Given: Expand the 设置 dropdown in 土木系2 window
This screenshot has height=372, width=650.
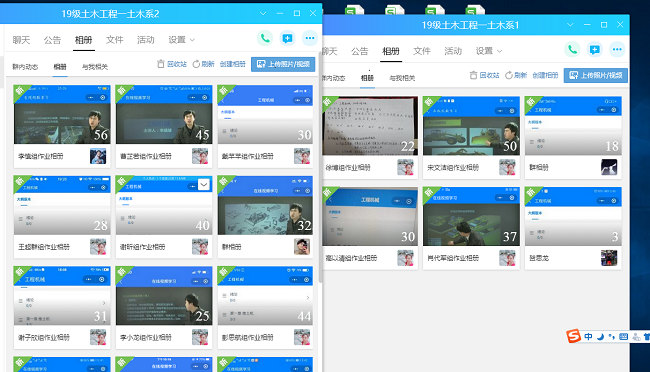Looking at the screenshot, I should point(181,40).
